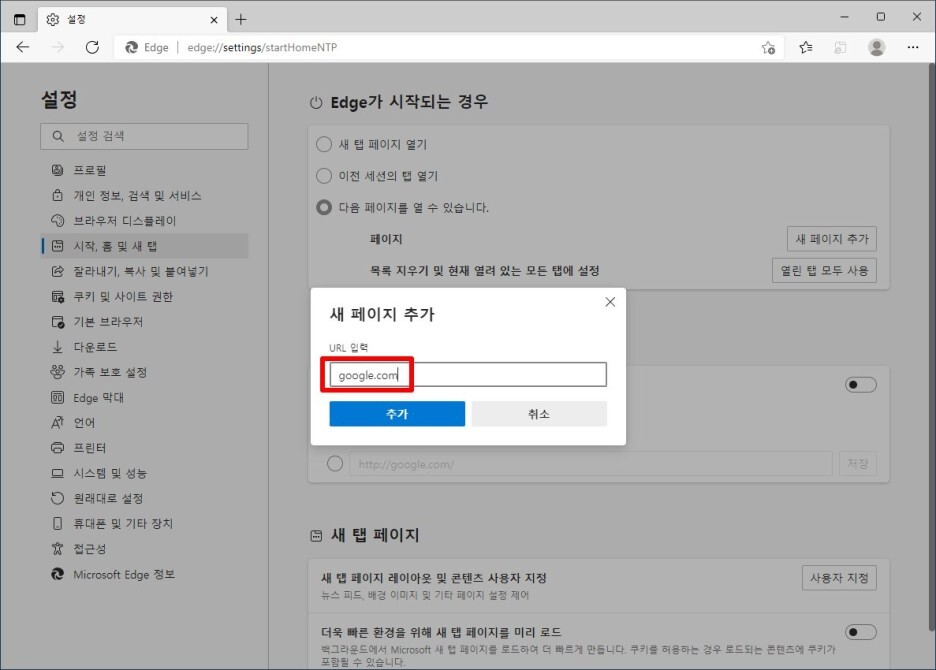Click add-to-favorites star icon
The height and width of the screenshot is (670, 936).
(768, 48)
